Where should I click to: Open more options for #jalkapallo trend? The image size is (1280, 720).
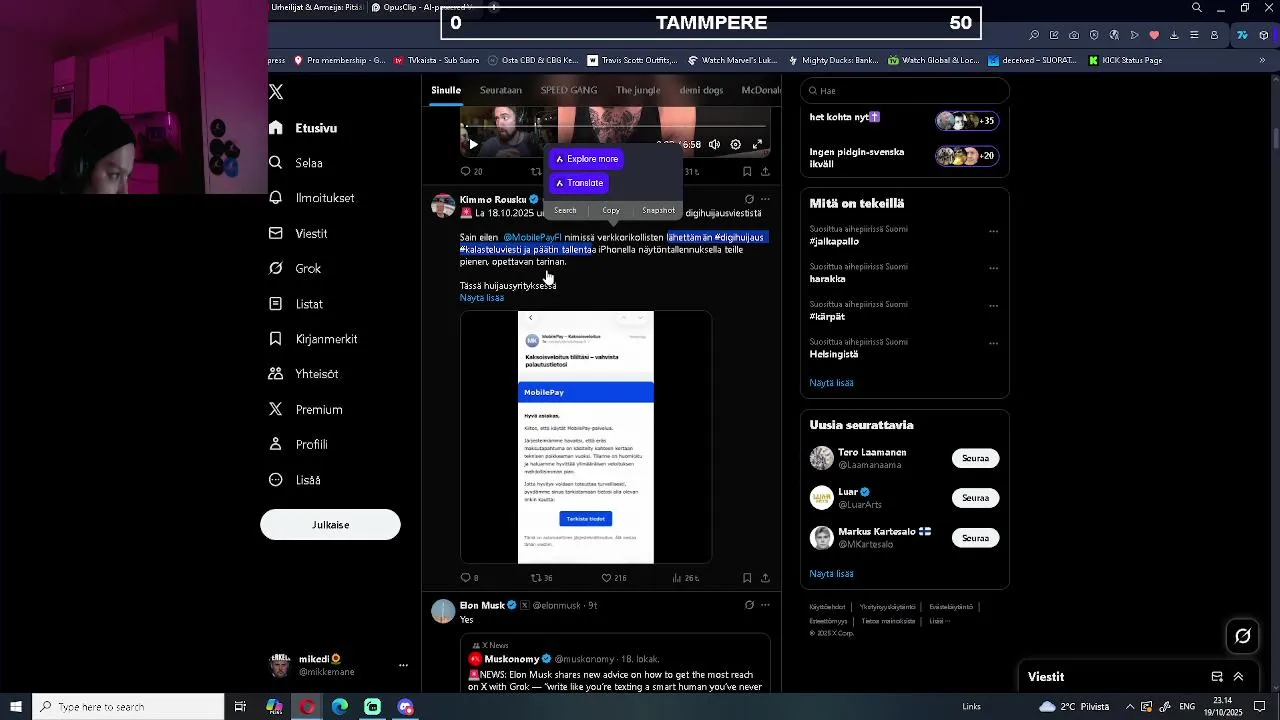(x=993, y=231)
